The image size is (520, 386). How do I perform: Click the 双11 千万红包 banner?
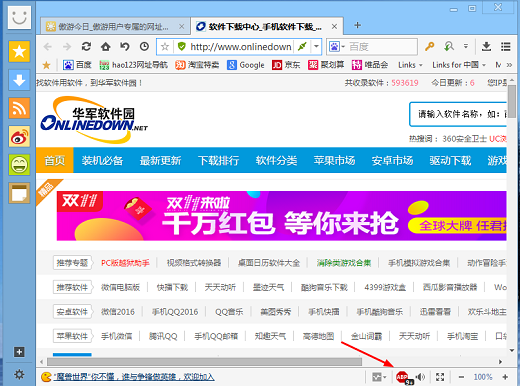pos(282,216)
